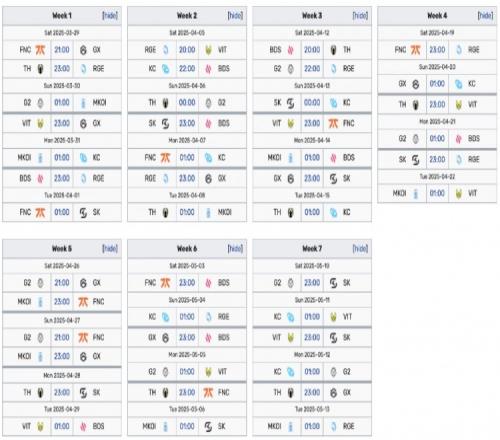This screenshot has height=440, width=500.
Task: Collapse Week 1 with its hide toggle
Action: coord(110,15)
